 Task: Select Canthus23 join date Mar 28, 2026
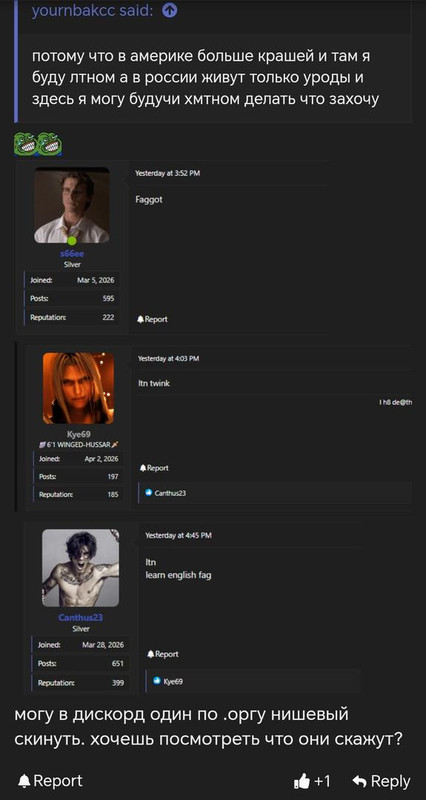pyautogui.click(x=103, y=645)
